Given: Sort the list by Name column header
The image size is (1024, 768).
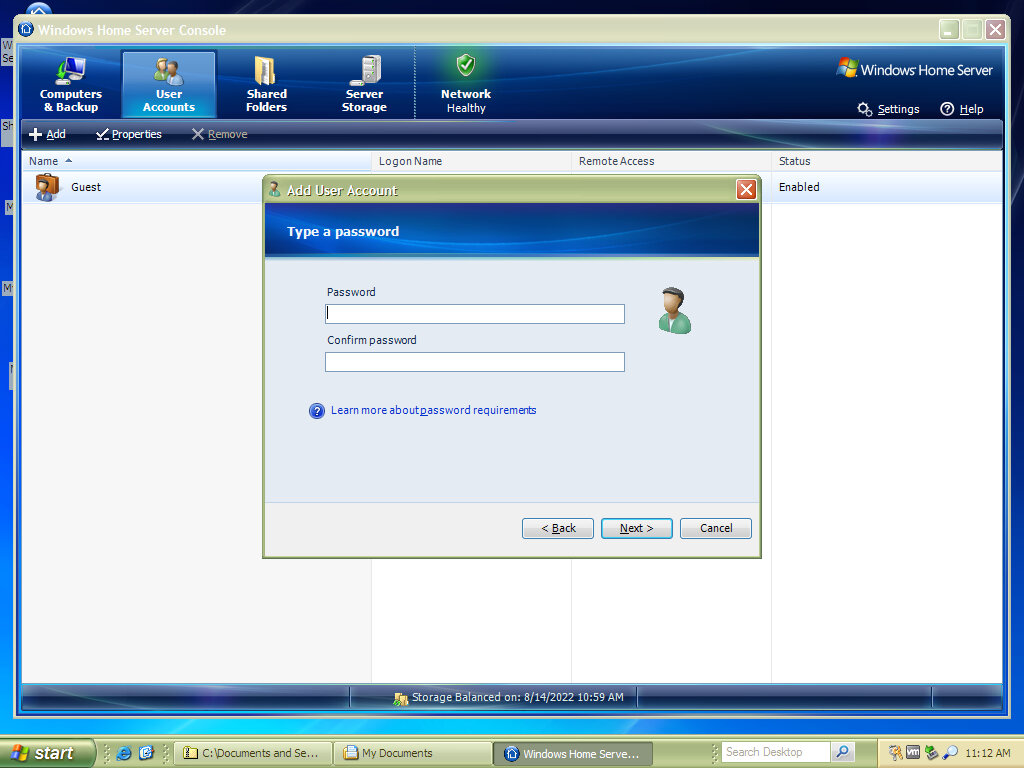Looking at the screenshot, I should [x=44, y=161].
